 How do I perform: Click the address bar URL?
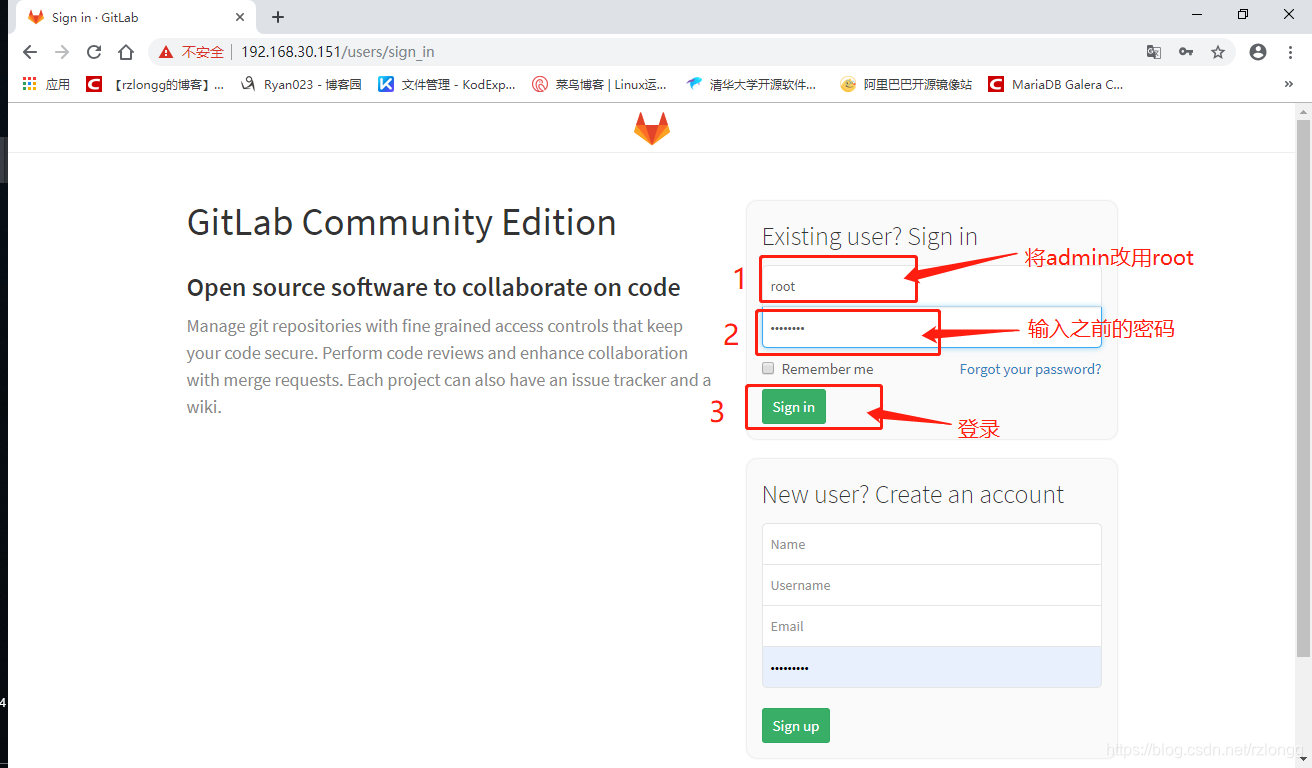338,52
